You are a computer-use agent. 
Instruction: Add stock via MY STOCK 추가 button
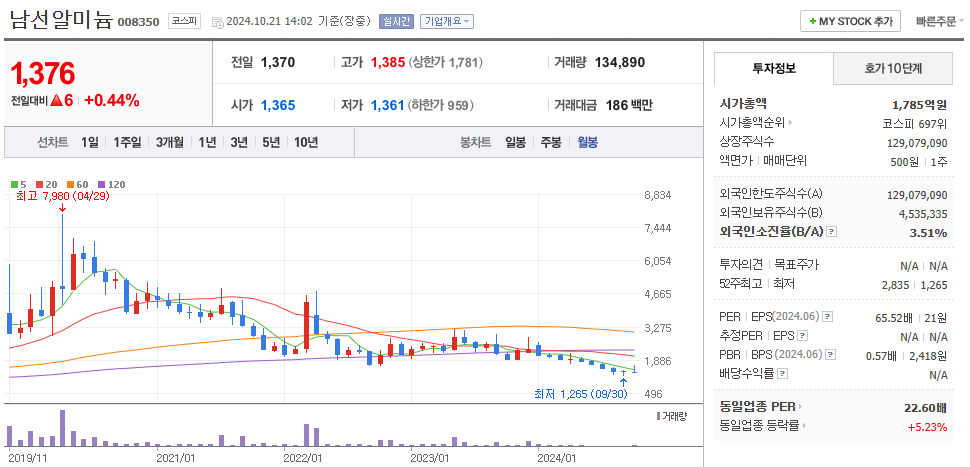(x=850, y=22)
